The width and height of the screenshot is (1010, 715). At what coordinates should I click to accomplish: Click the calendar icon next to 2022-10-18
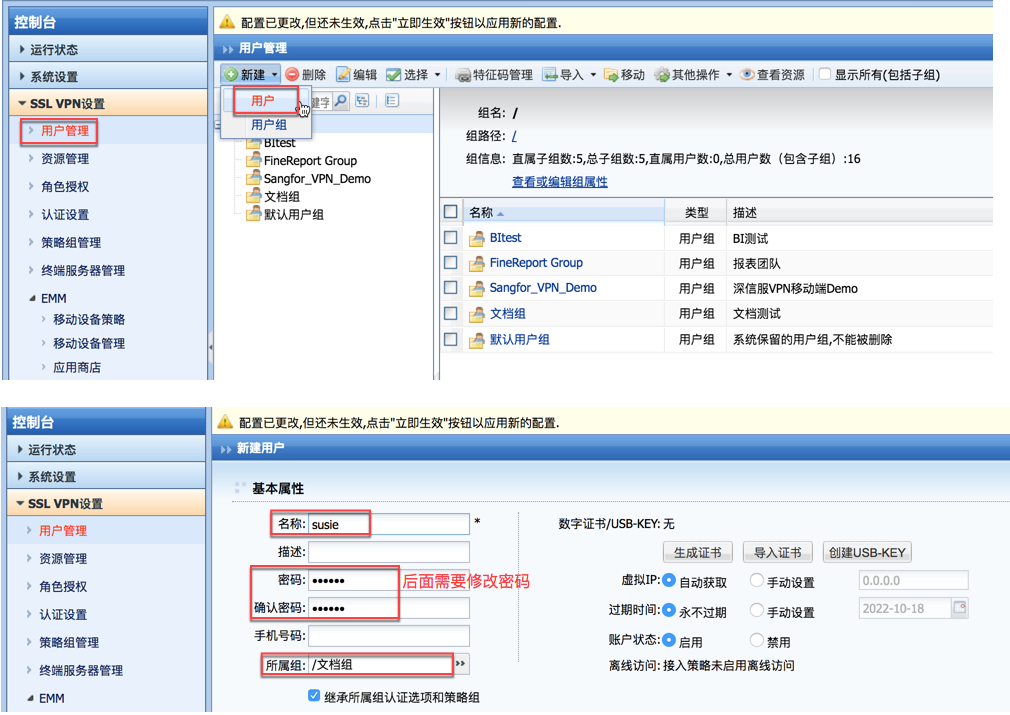point(960,607)
